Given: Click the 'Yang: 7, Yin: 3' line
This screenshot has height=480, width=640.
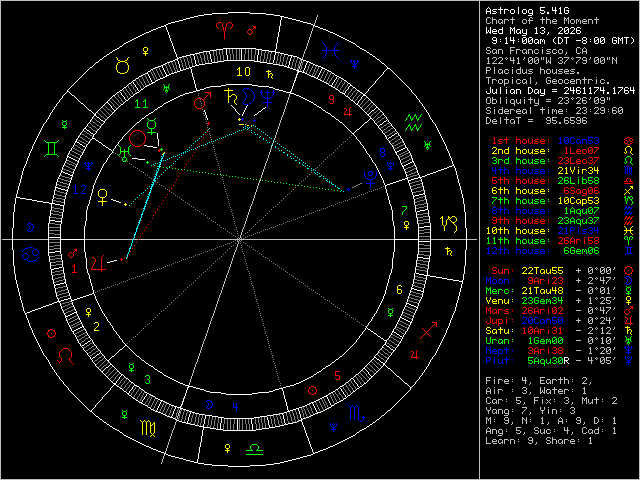Looking at the screenshot, I should [530, 411].
